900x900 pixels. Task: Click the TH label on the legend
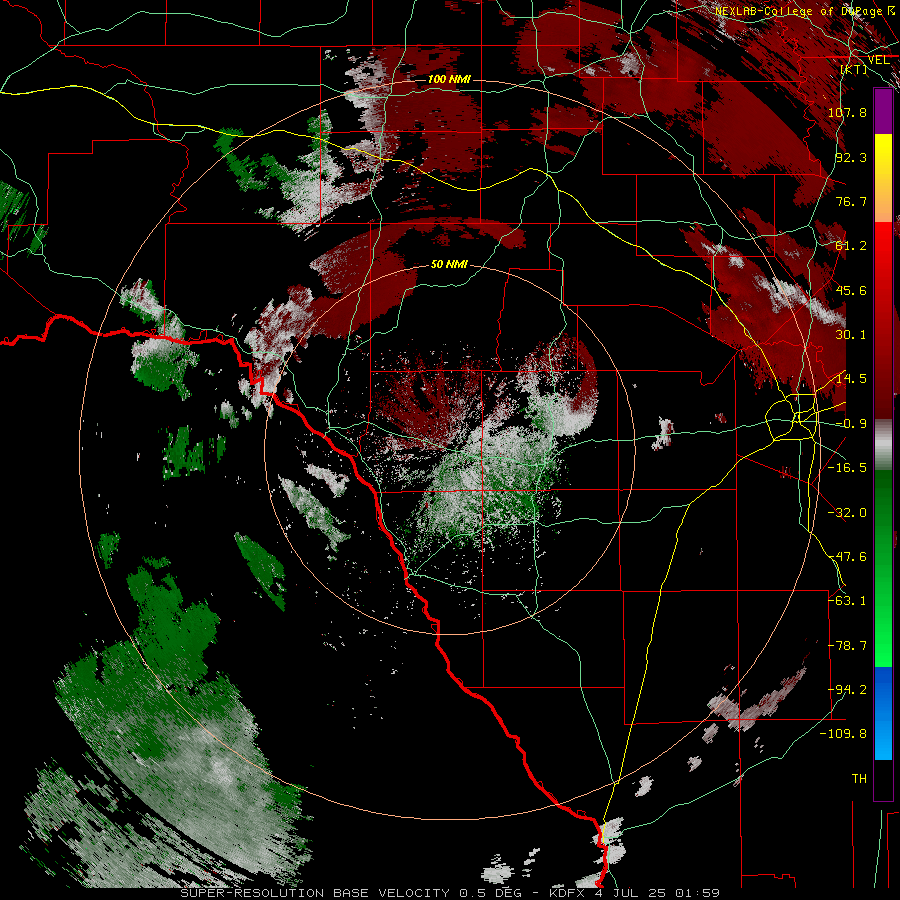point(859,779)
